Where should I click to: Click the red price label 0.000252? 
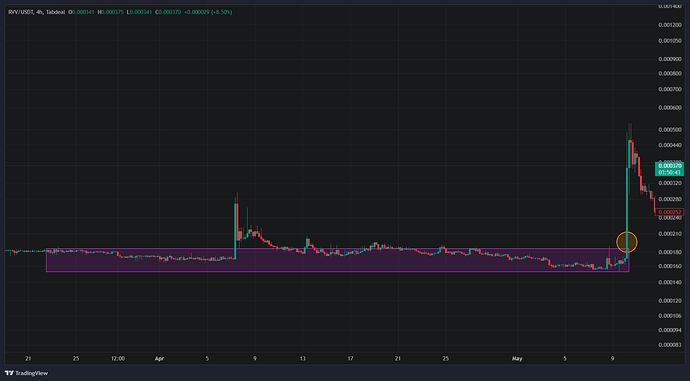coord(669,212)
